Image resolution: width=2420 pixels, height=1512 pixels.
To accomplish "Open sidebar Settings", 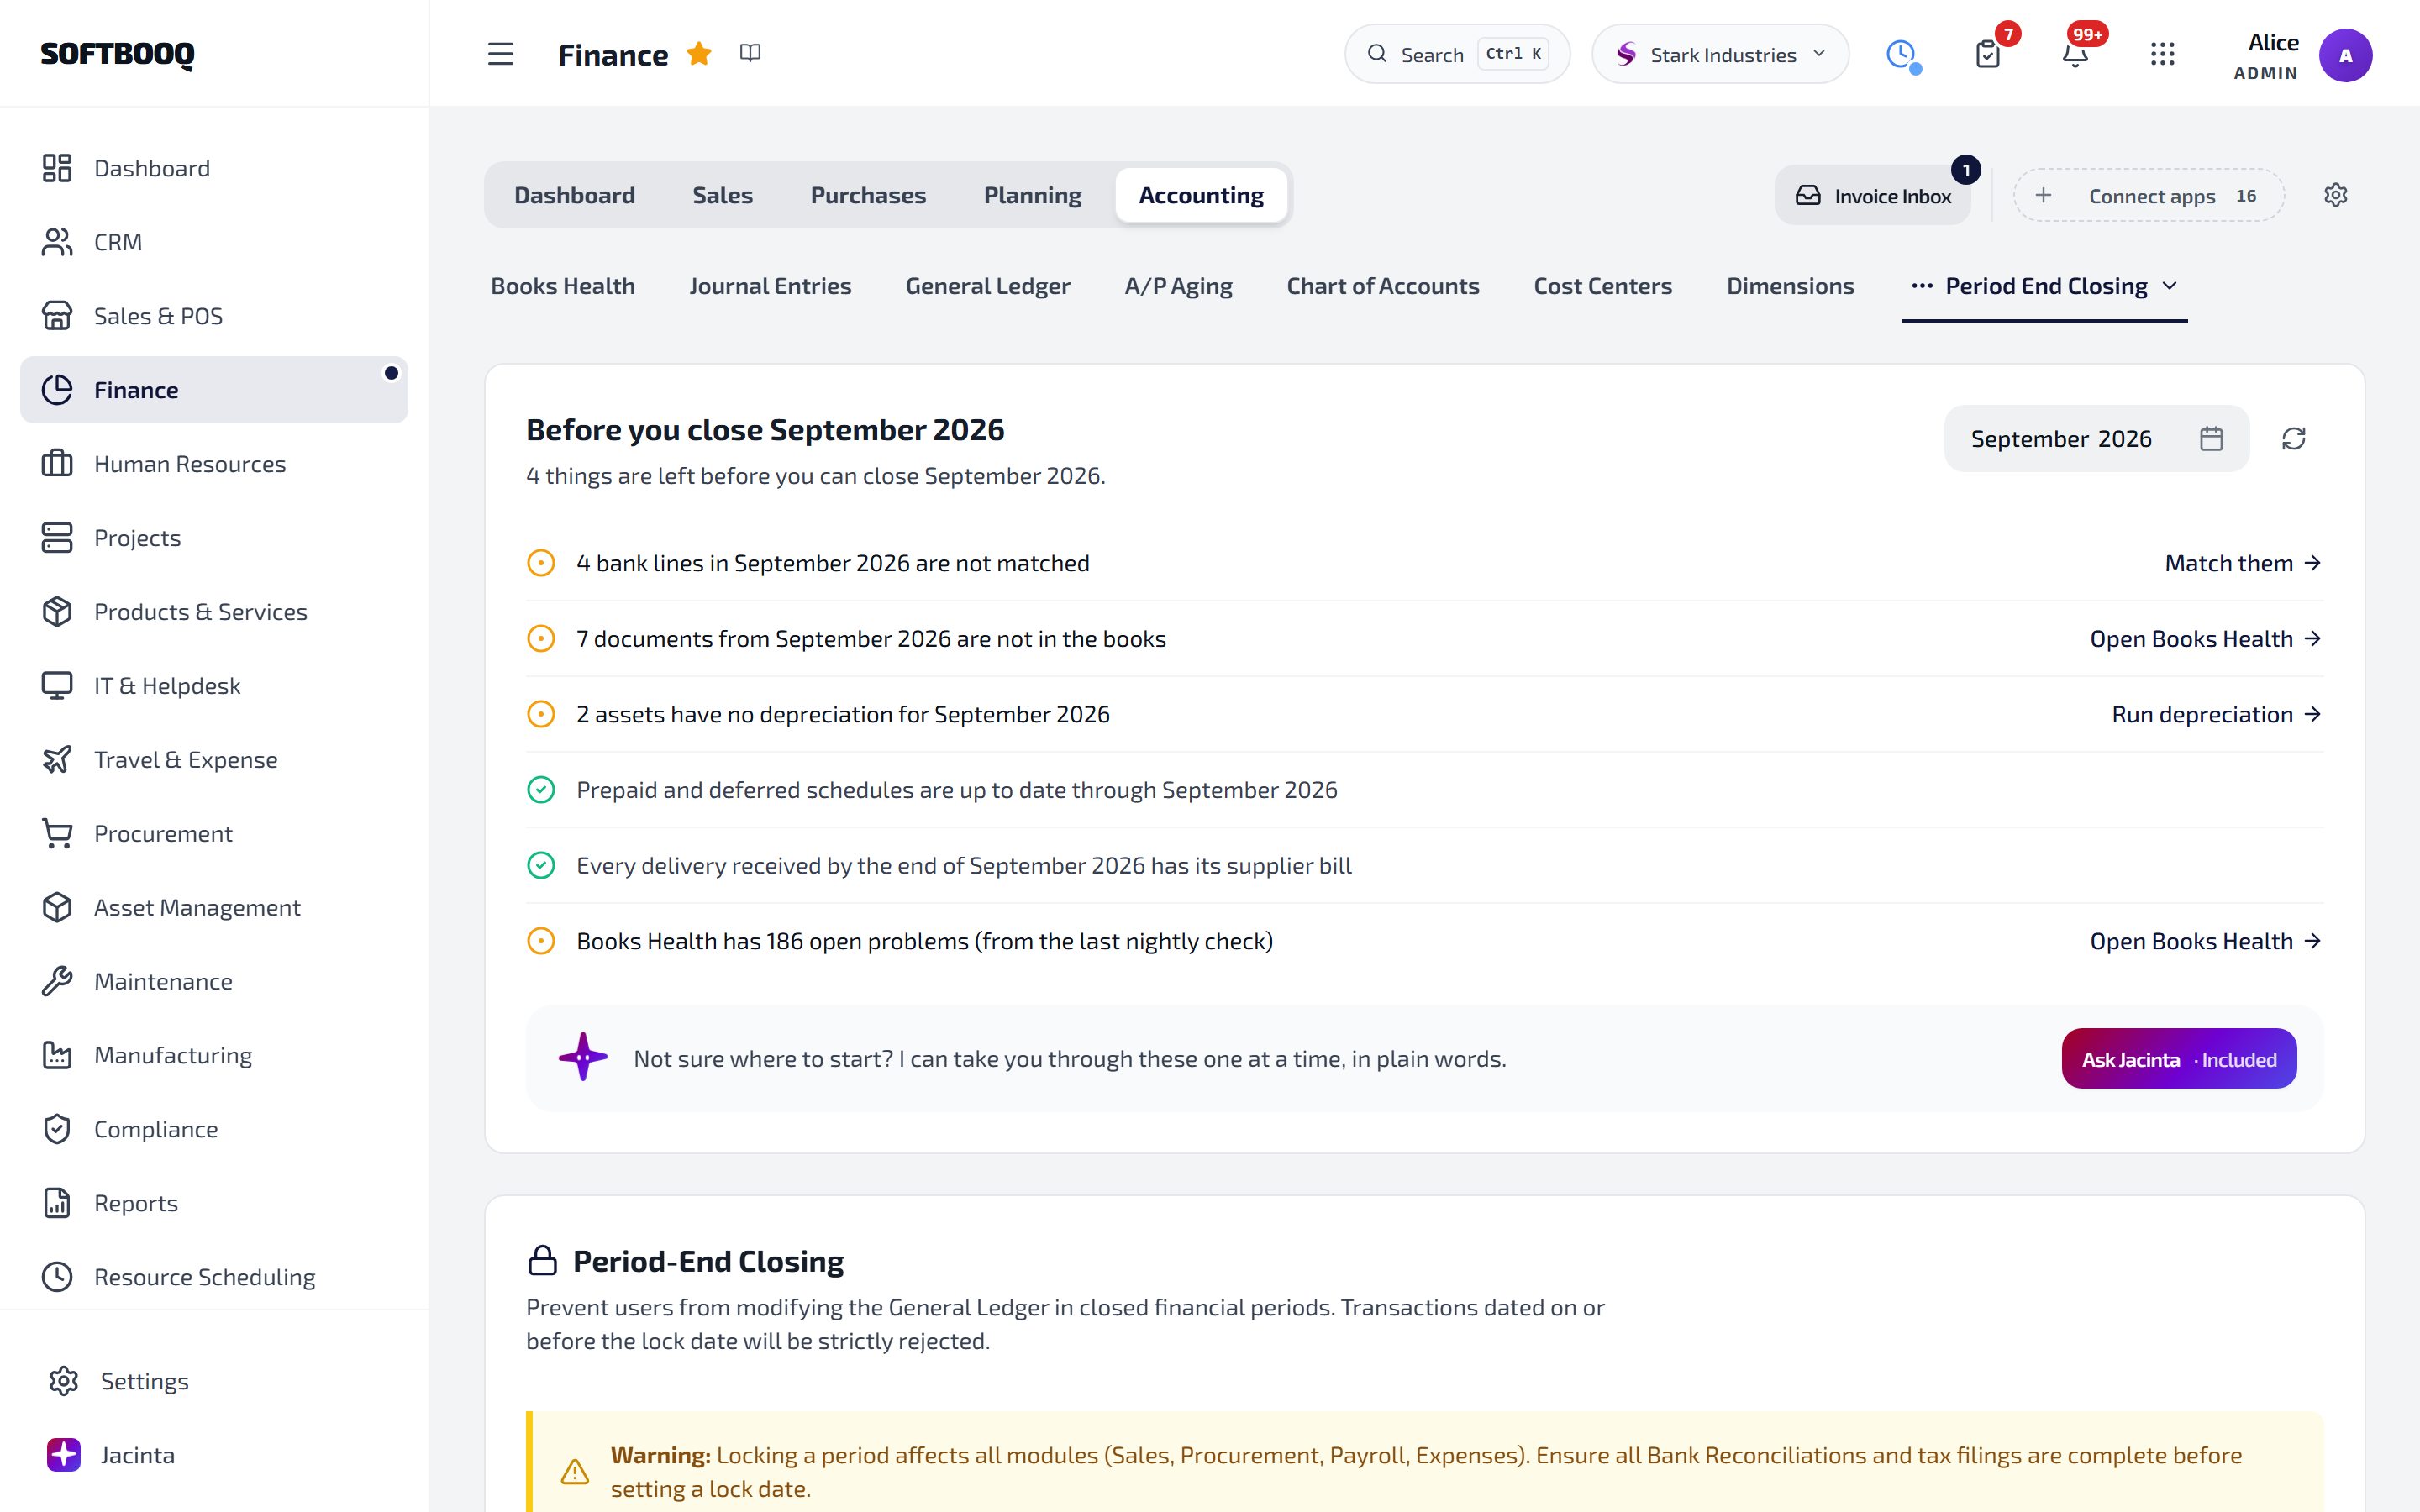I will 214,1381.
